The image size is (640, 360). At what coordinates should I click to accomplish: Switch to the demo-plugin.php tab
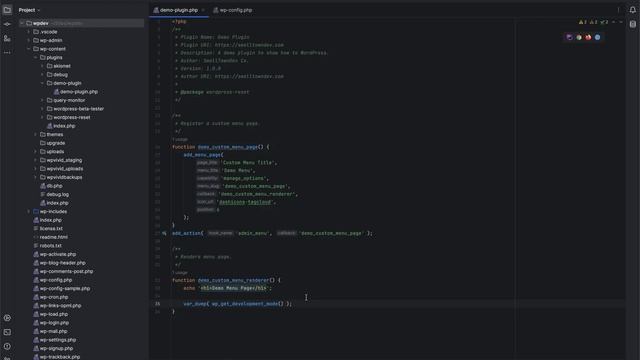[x=179, y=10]
